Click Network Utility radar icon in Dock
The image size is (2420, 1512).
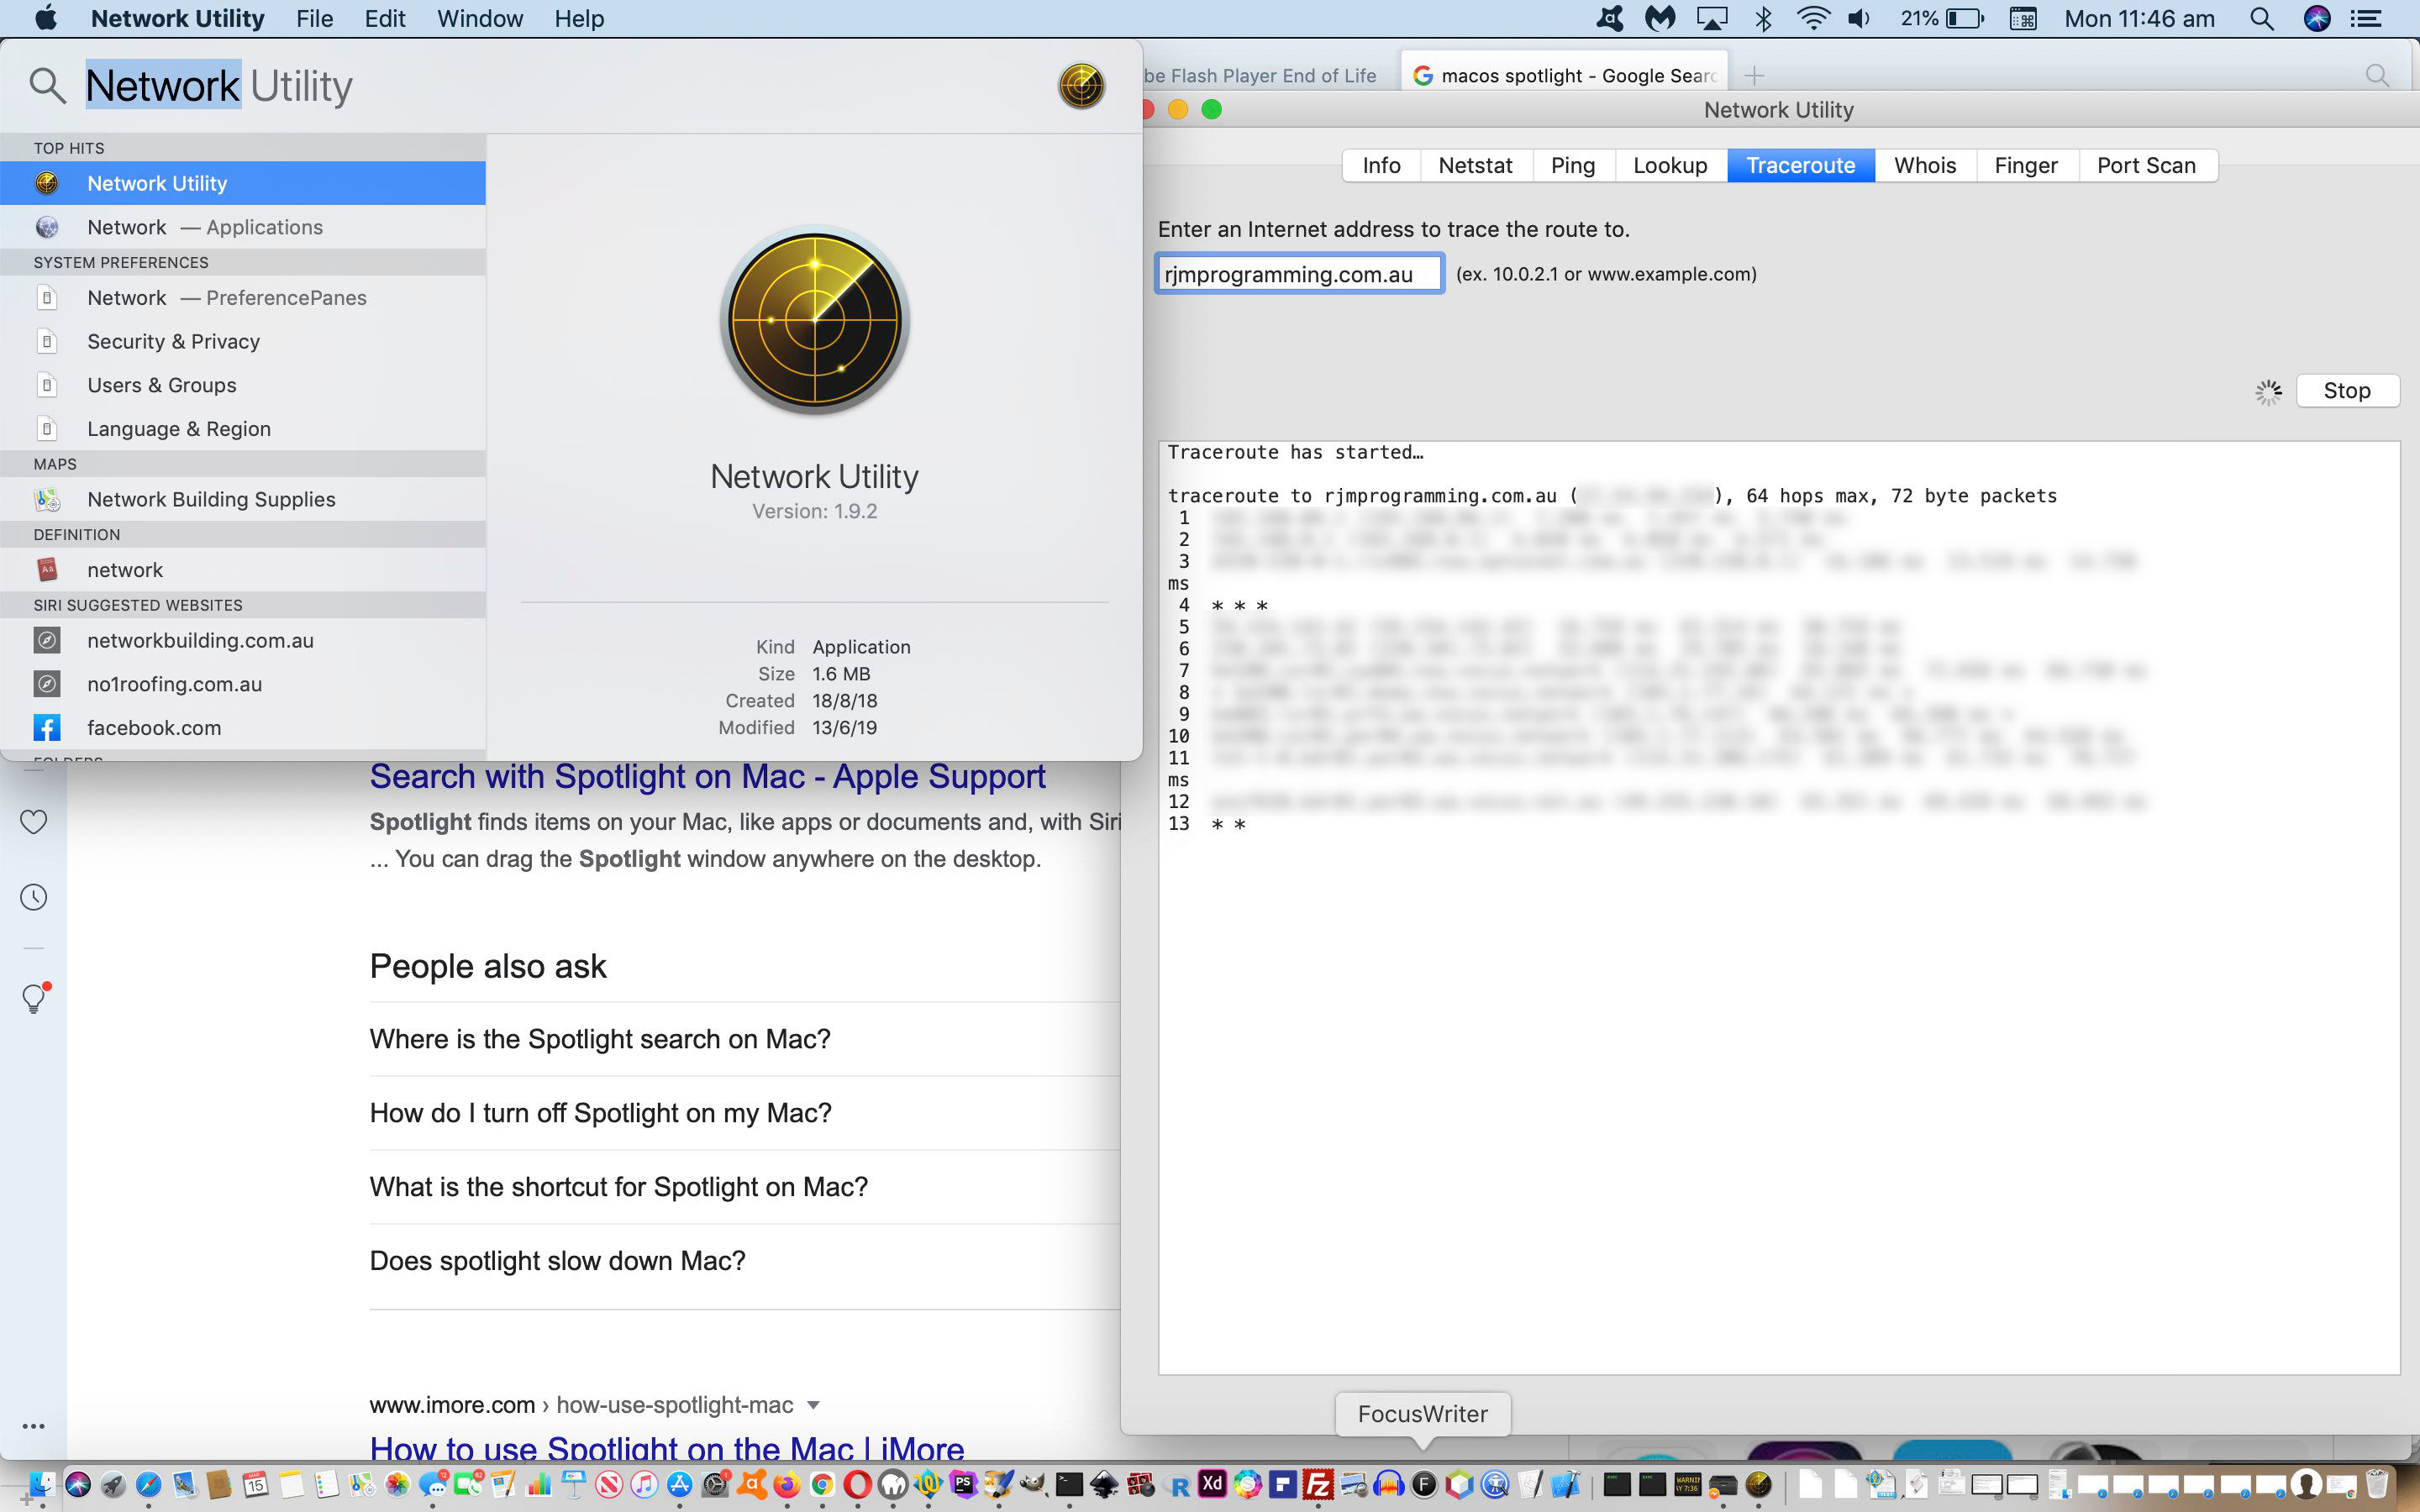(x=1758, y=1484)
